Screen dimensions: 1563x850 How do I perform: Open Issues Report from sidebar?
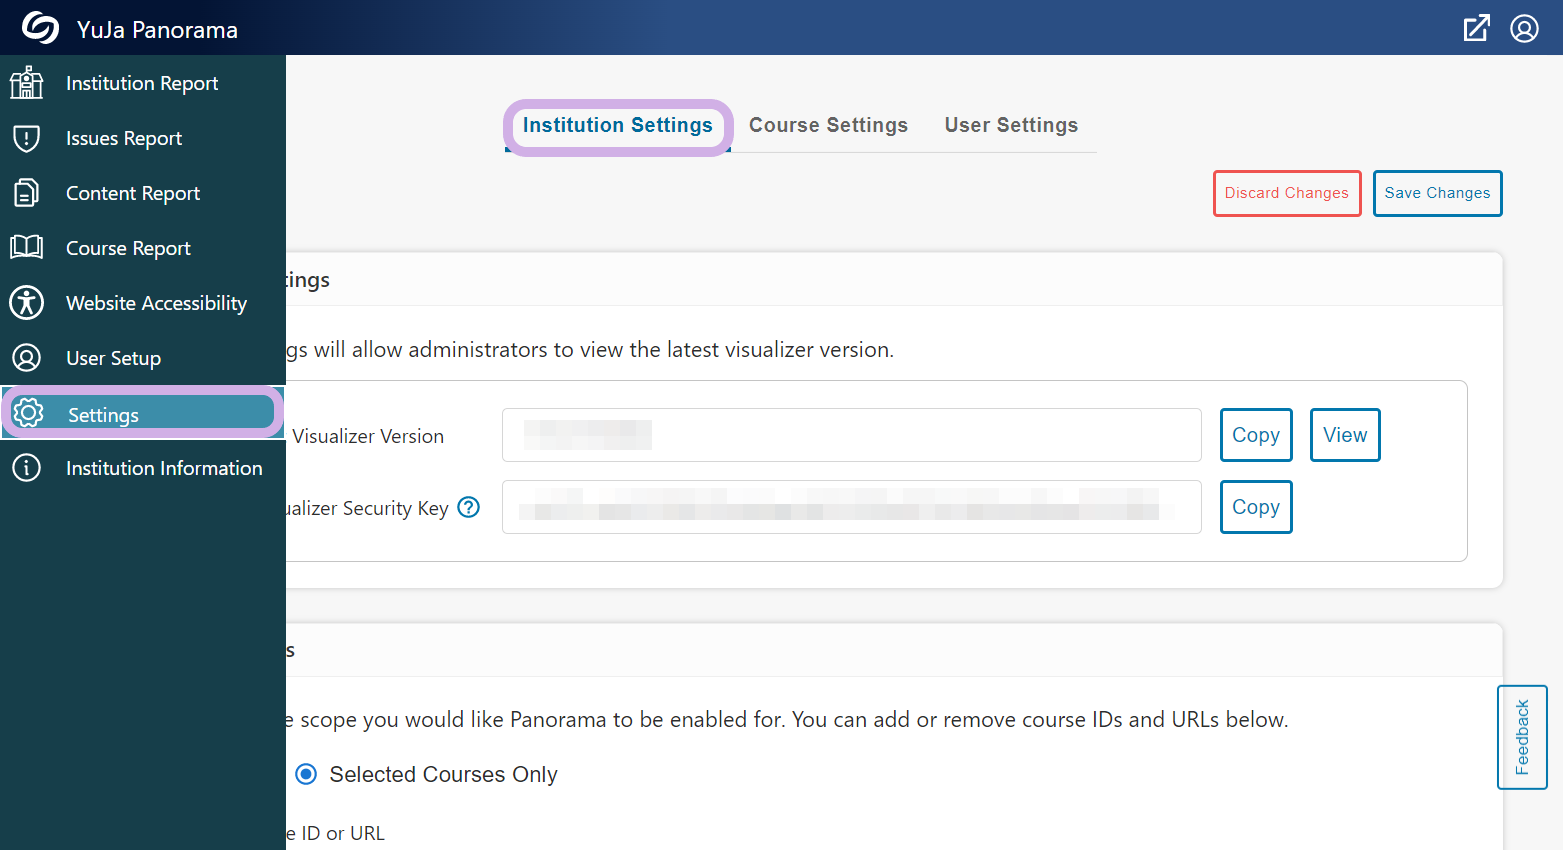coord(143,138)
